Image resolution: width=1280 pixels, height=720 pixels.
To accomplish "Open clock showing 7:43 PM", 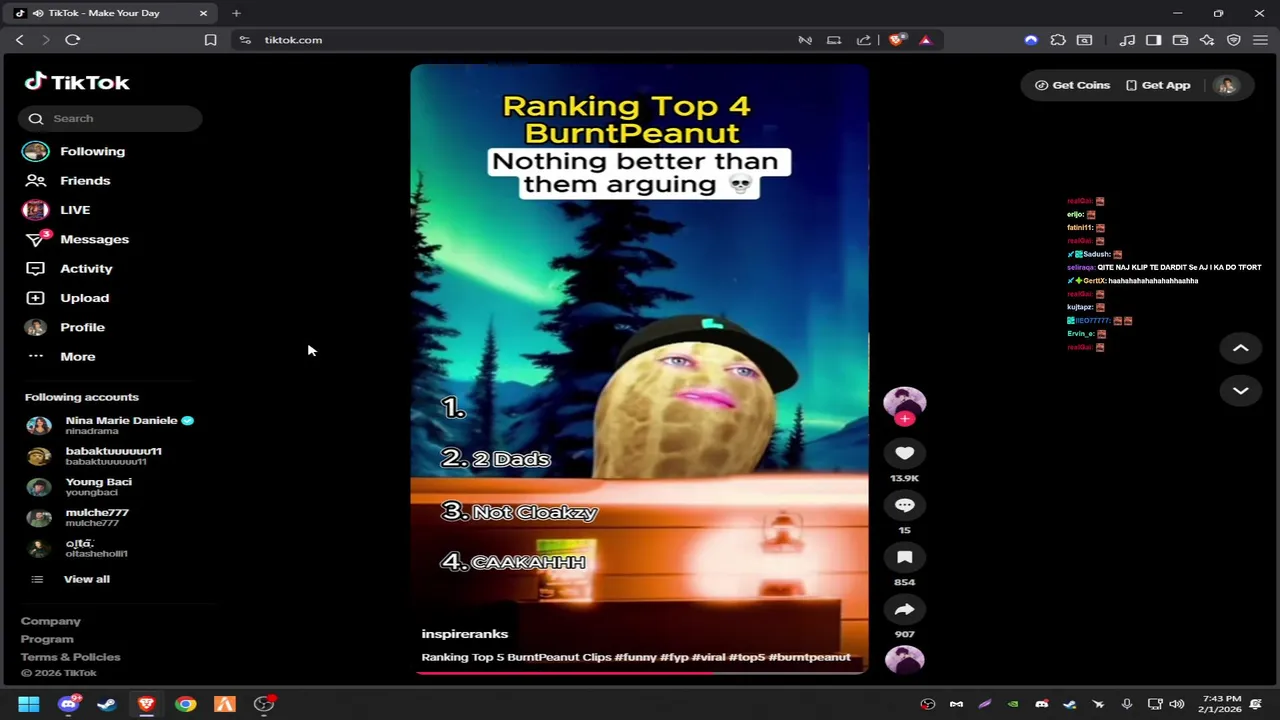I will [x=1222, y=704].
